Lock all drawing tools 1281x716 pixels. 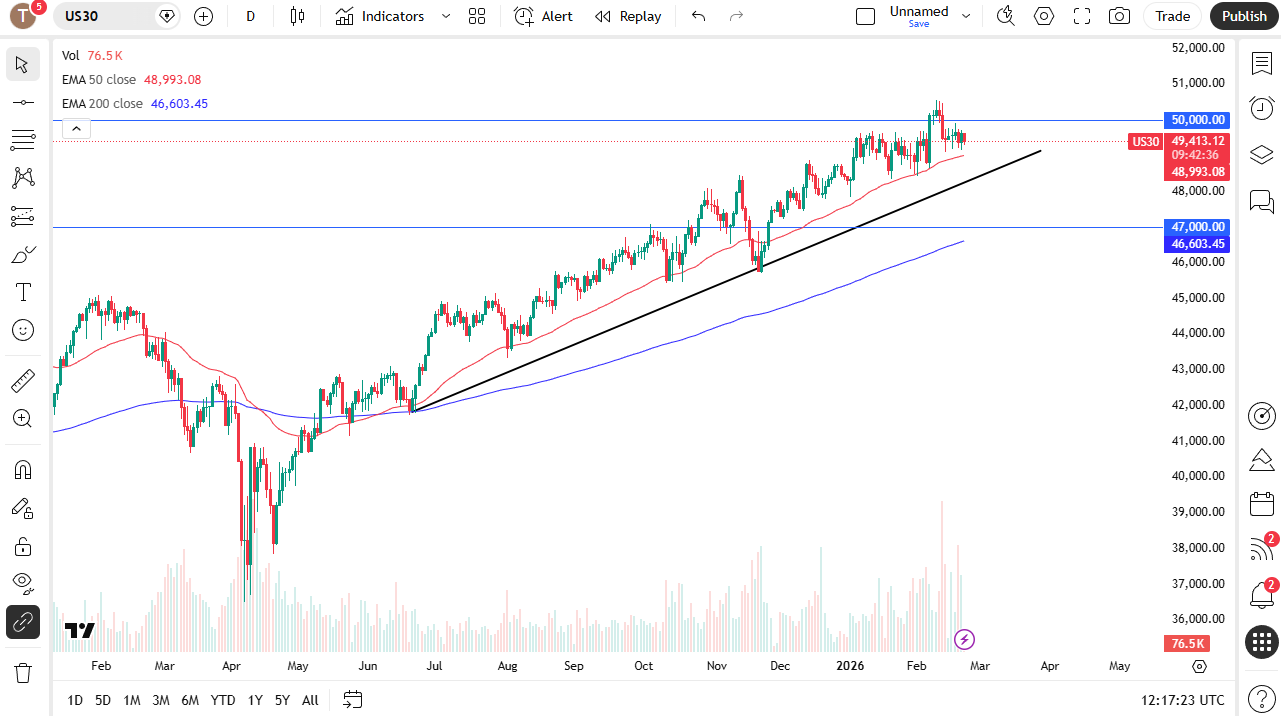(22, 546)
